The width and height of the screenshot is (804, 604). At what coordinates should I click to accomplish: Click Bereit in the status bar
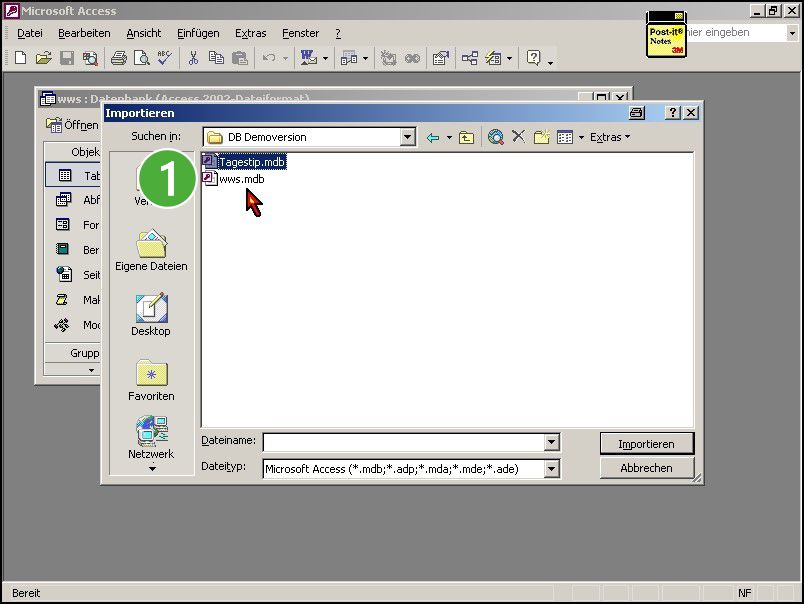[26, 593]
